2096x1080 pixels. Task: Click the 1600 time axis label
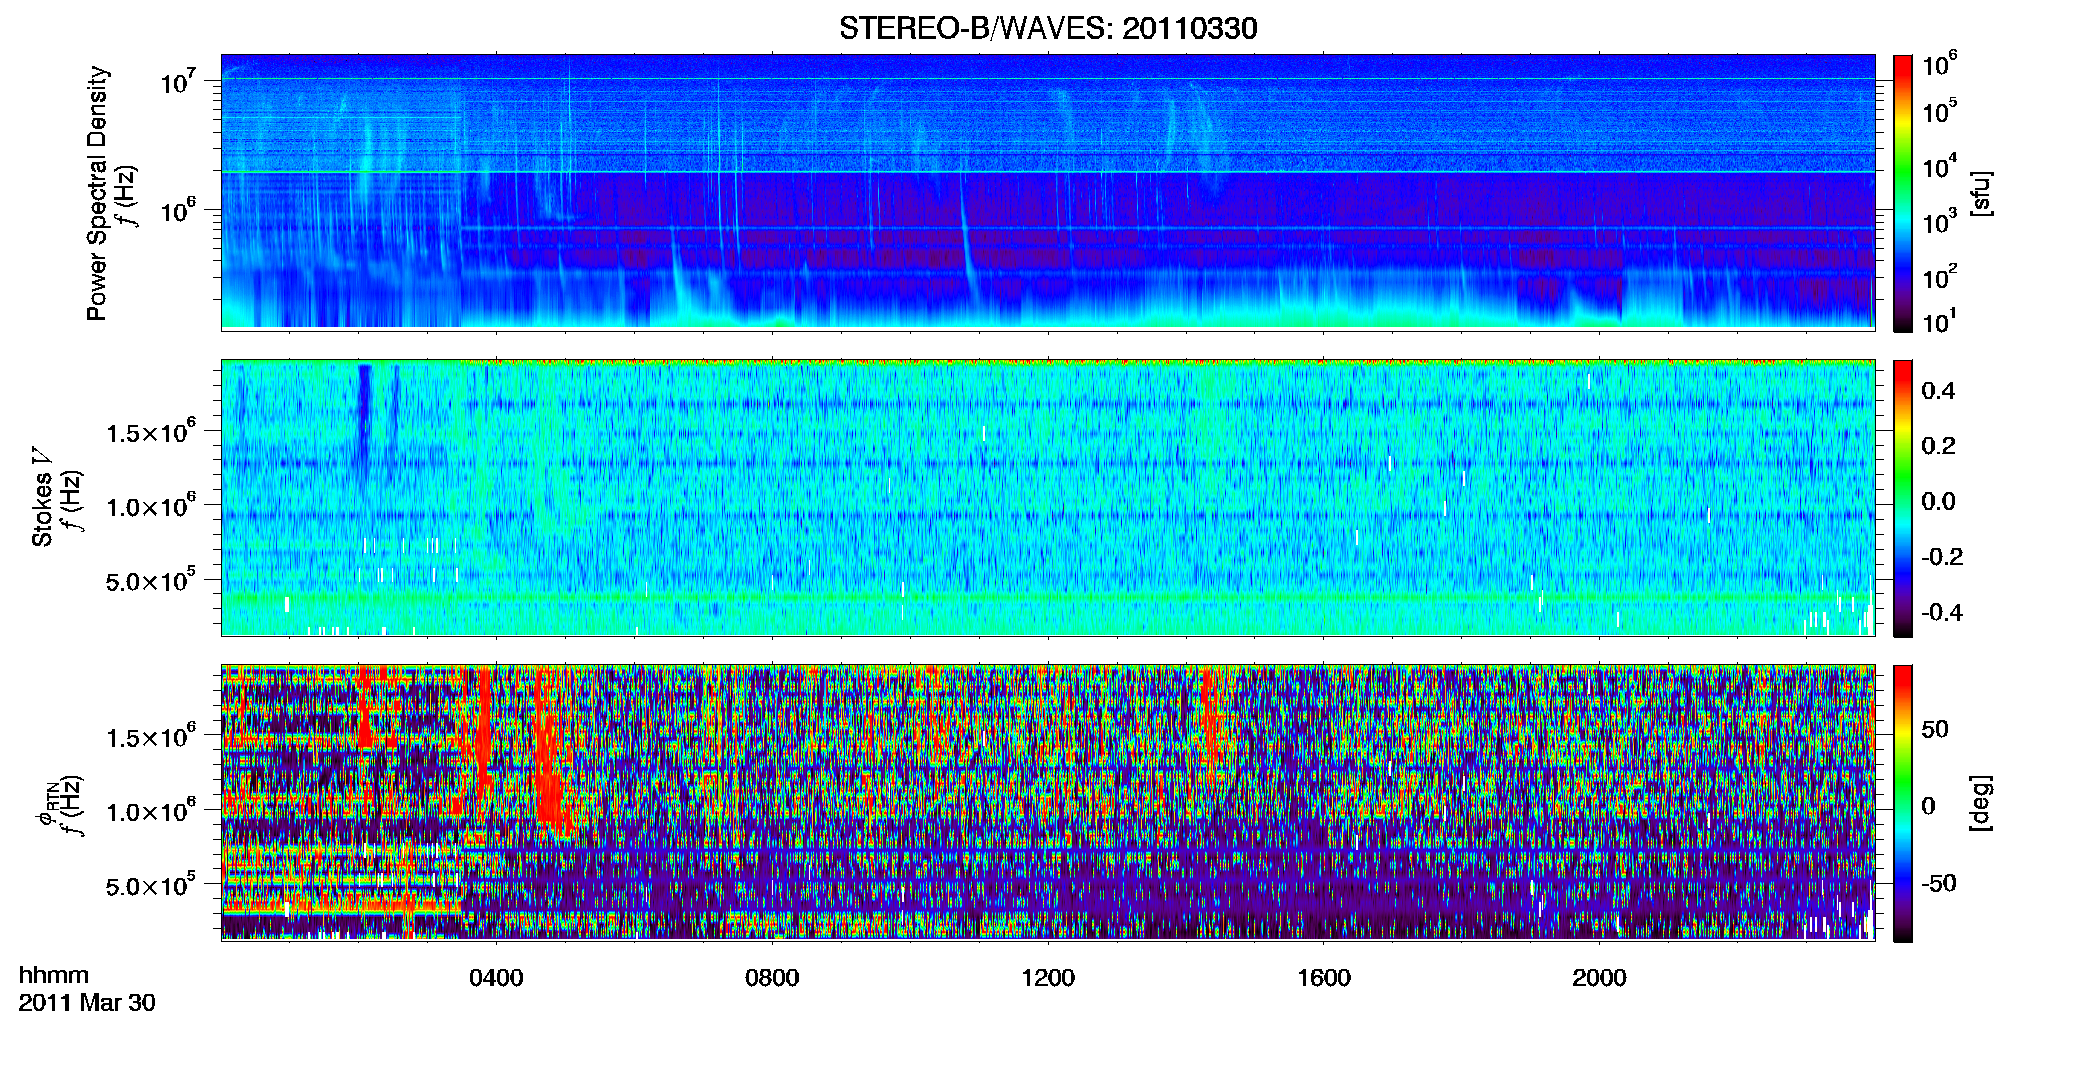point(1324,978)
